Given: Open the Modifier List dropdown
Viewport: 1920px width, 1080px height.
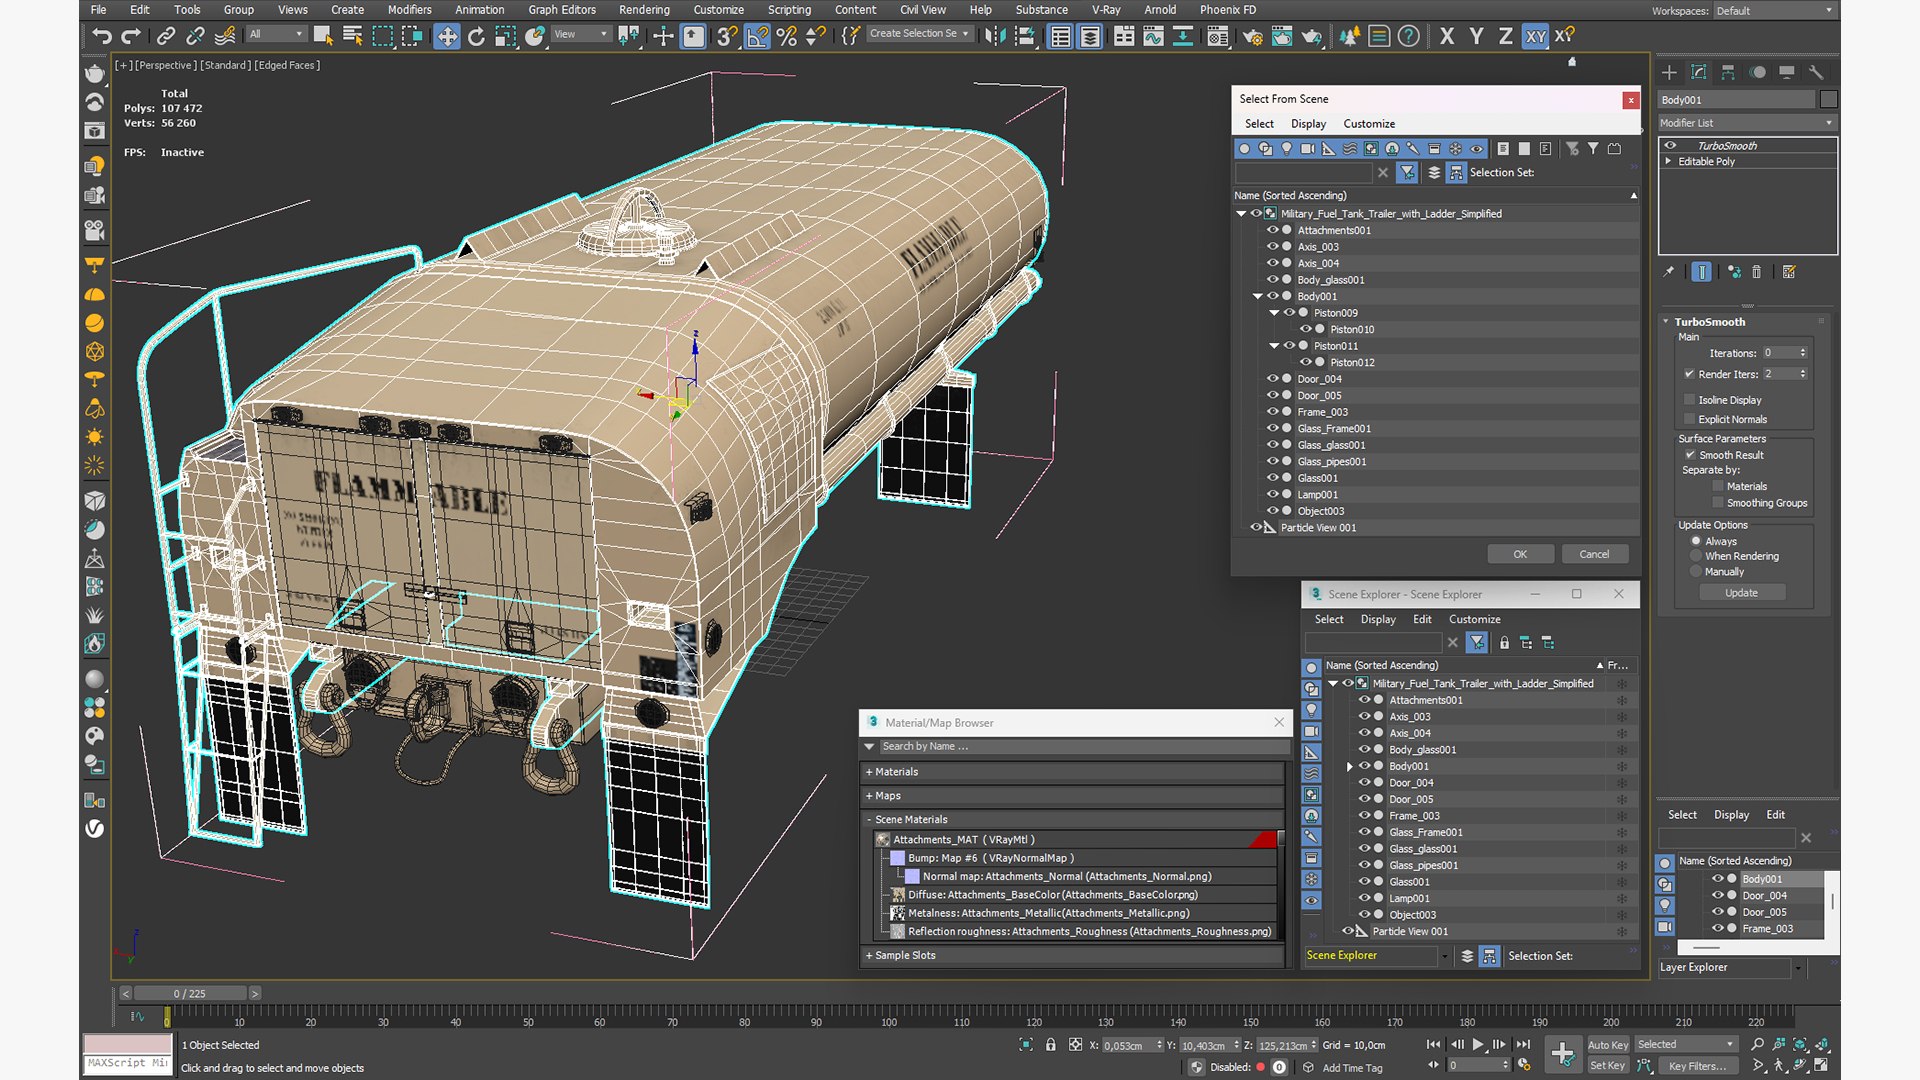Looking at the screenshot, I should [1746, 123].
